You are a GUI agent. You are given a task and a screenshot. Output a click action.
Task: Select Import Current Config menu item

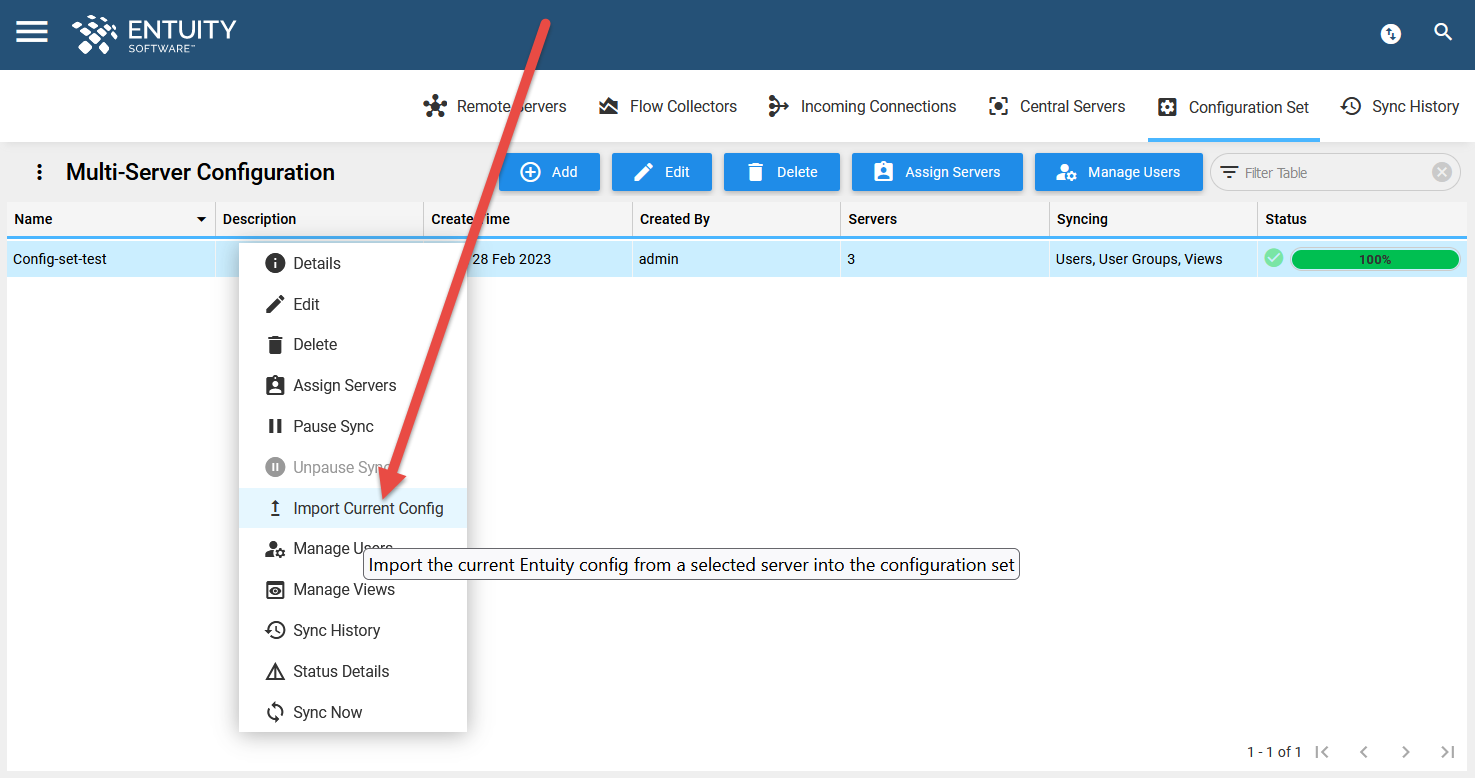point(353,508)
